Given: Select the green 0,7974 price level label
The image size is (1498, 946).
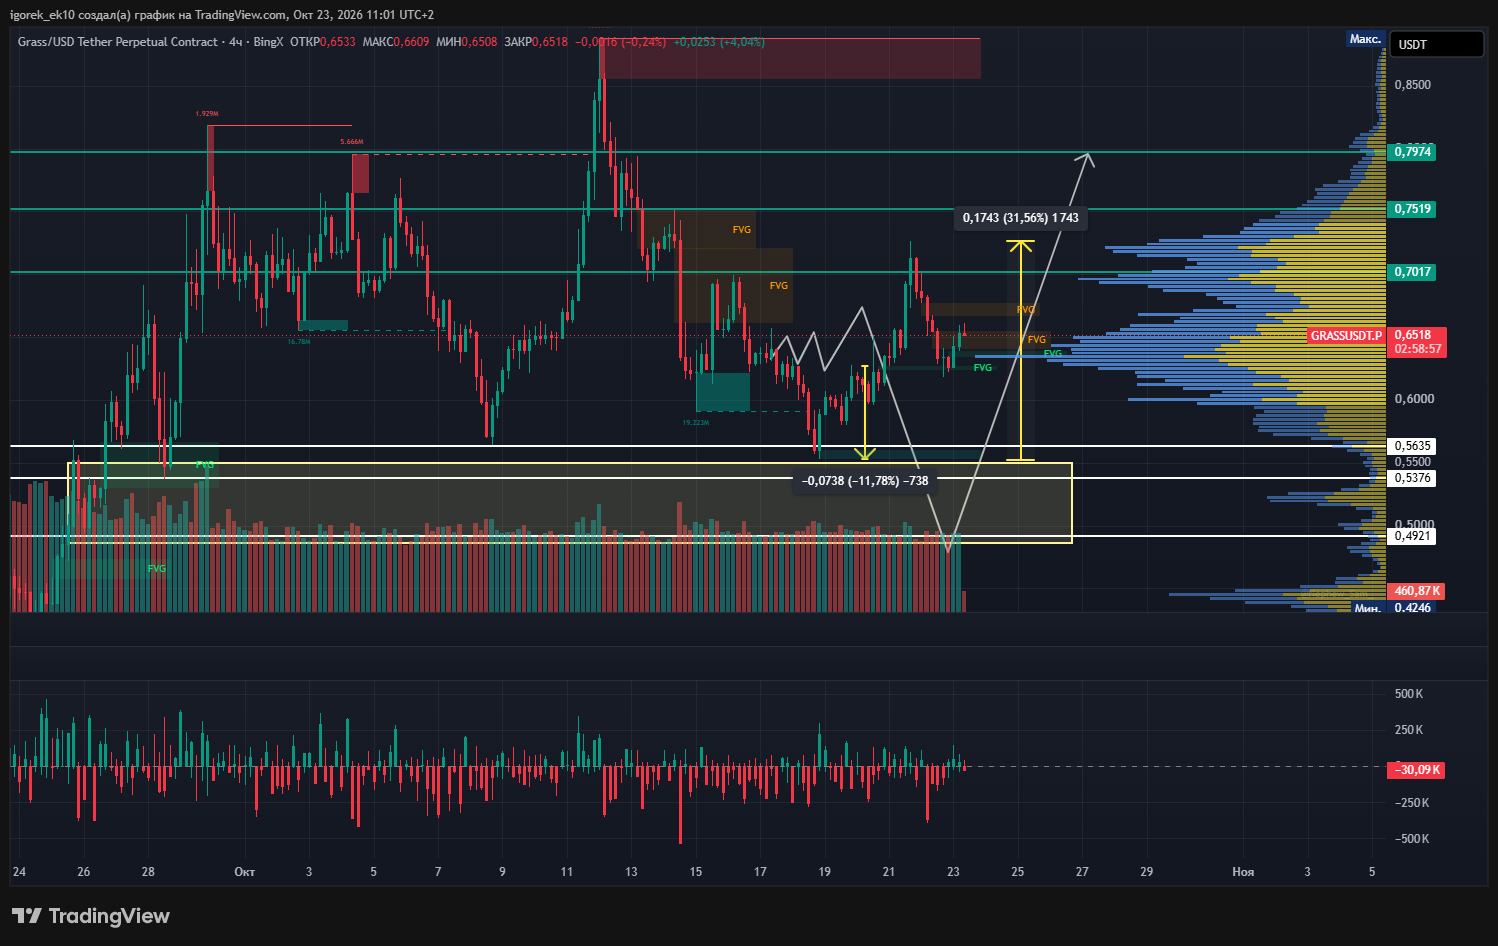Looking at the screenshot, I should pos(1413,152).
